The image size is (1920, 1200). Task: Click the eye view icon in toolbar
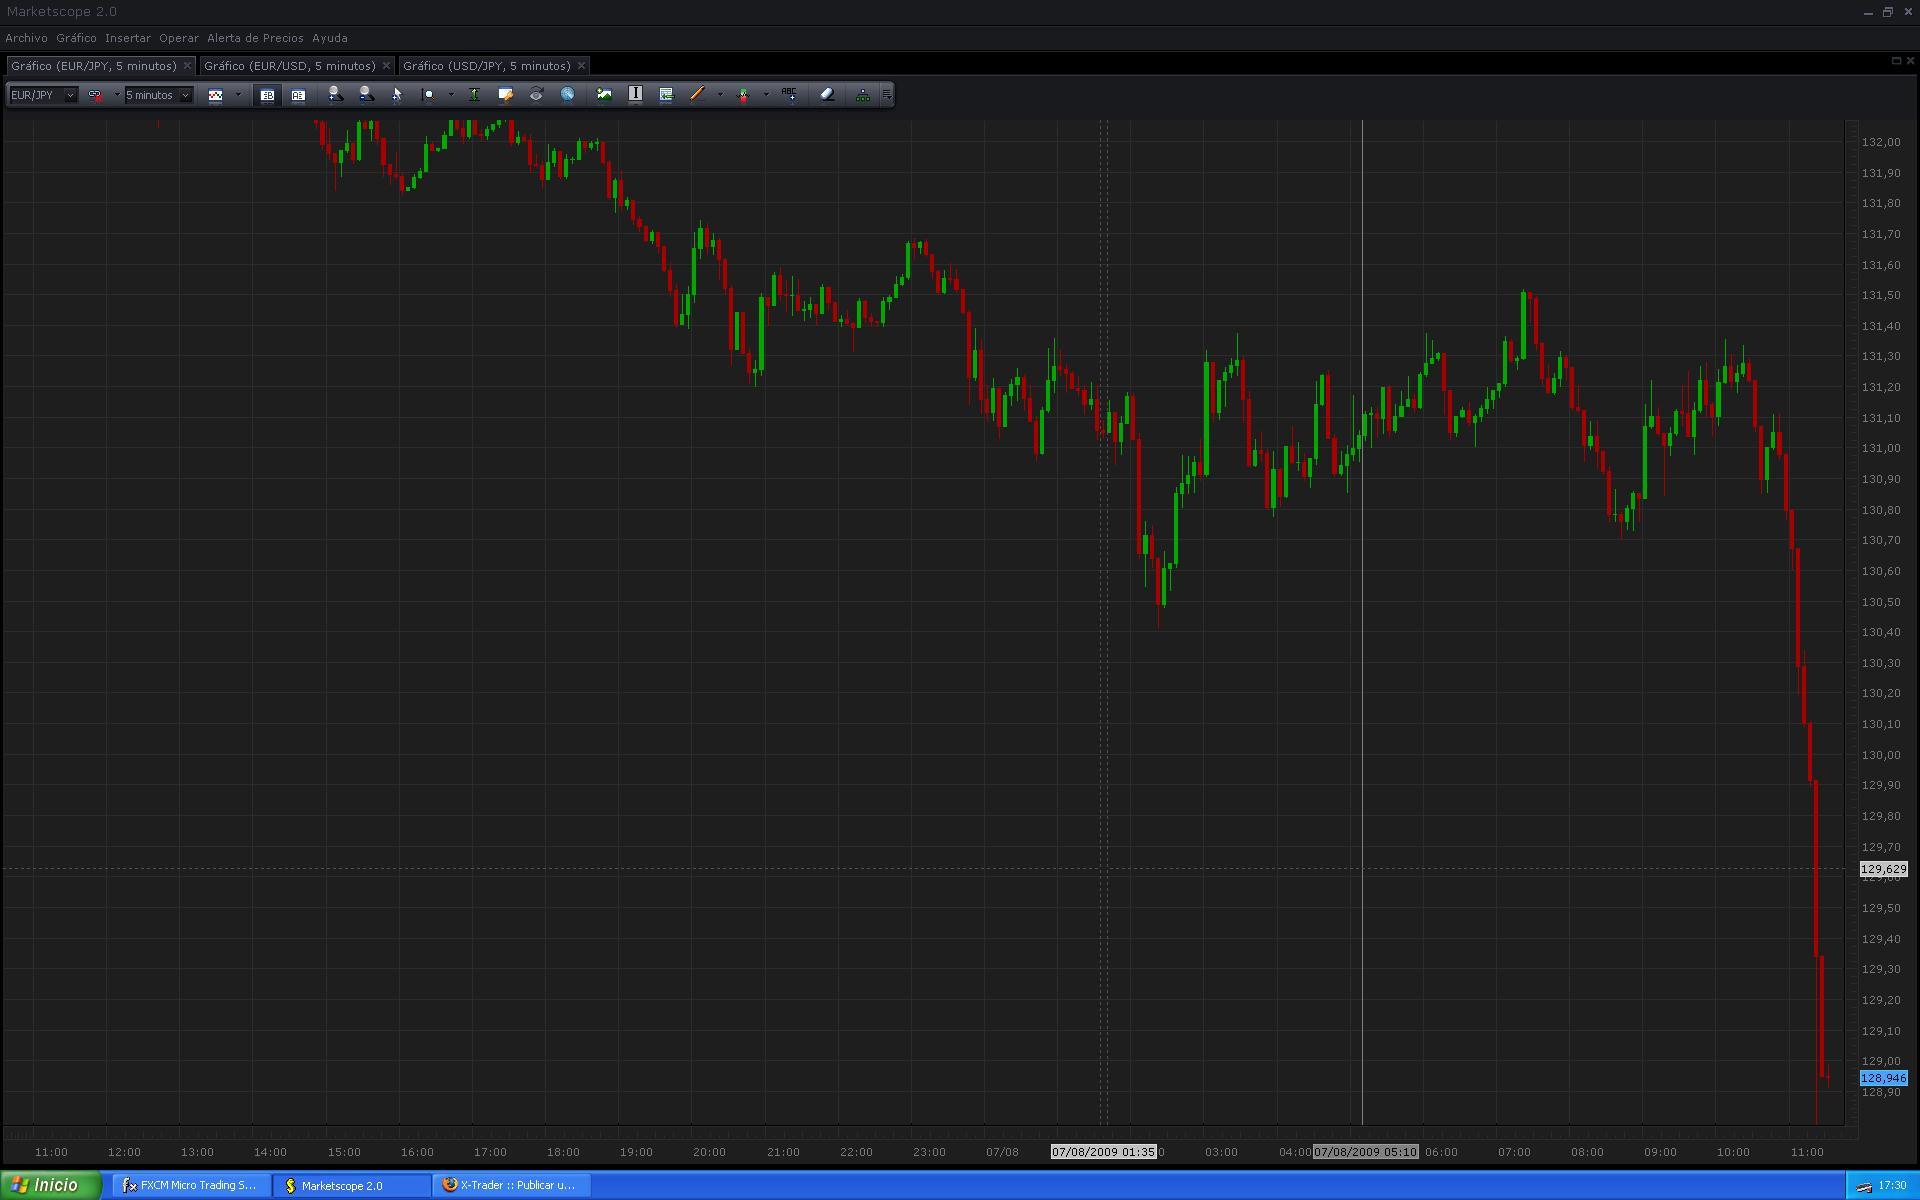536,94
